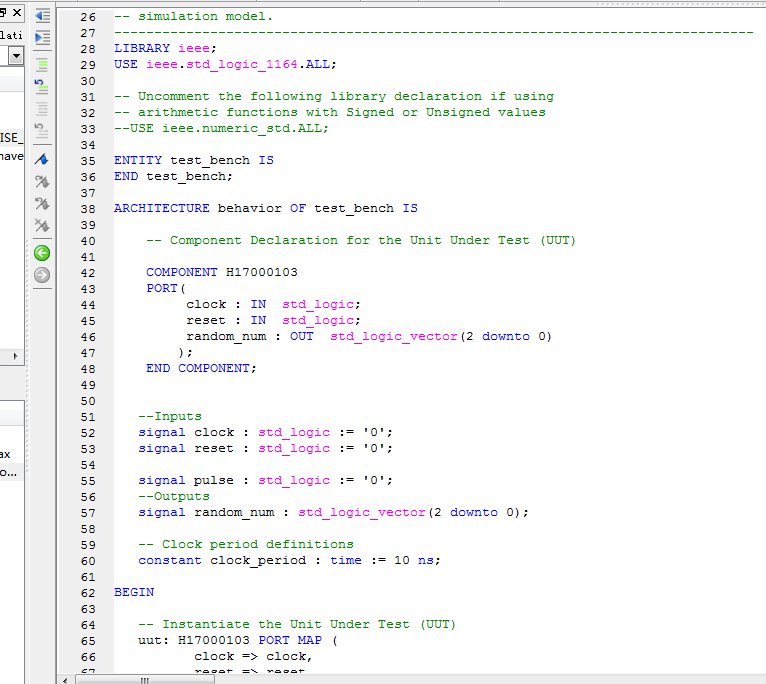Click on the 'clock_period' constant declaration
The width and height of the screenshot is (766, 684).
tap(250, 560)
